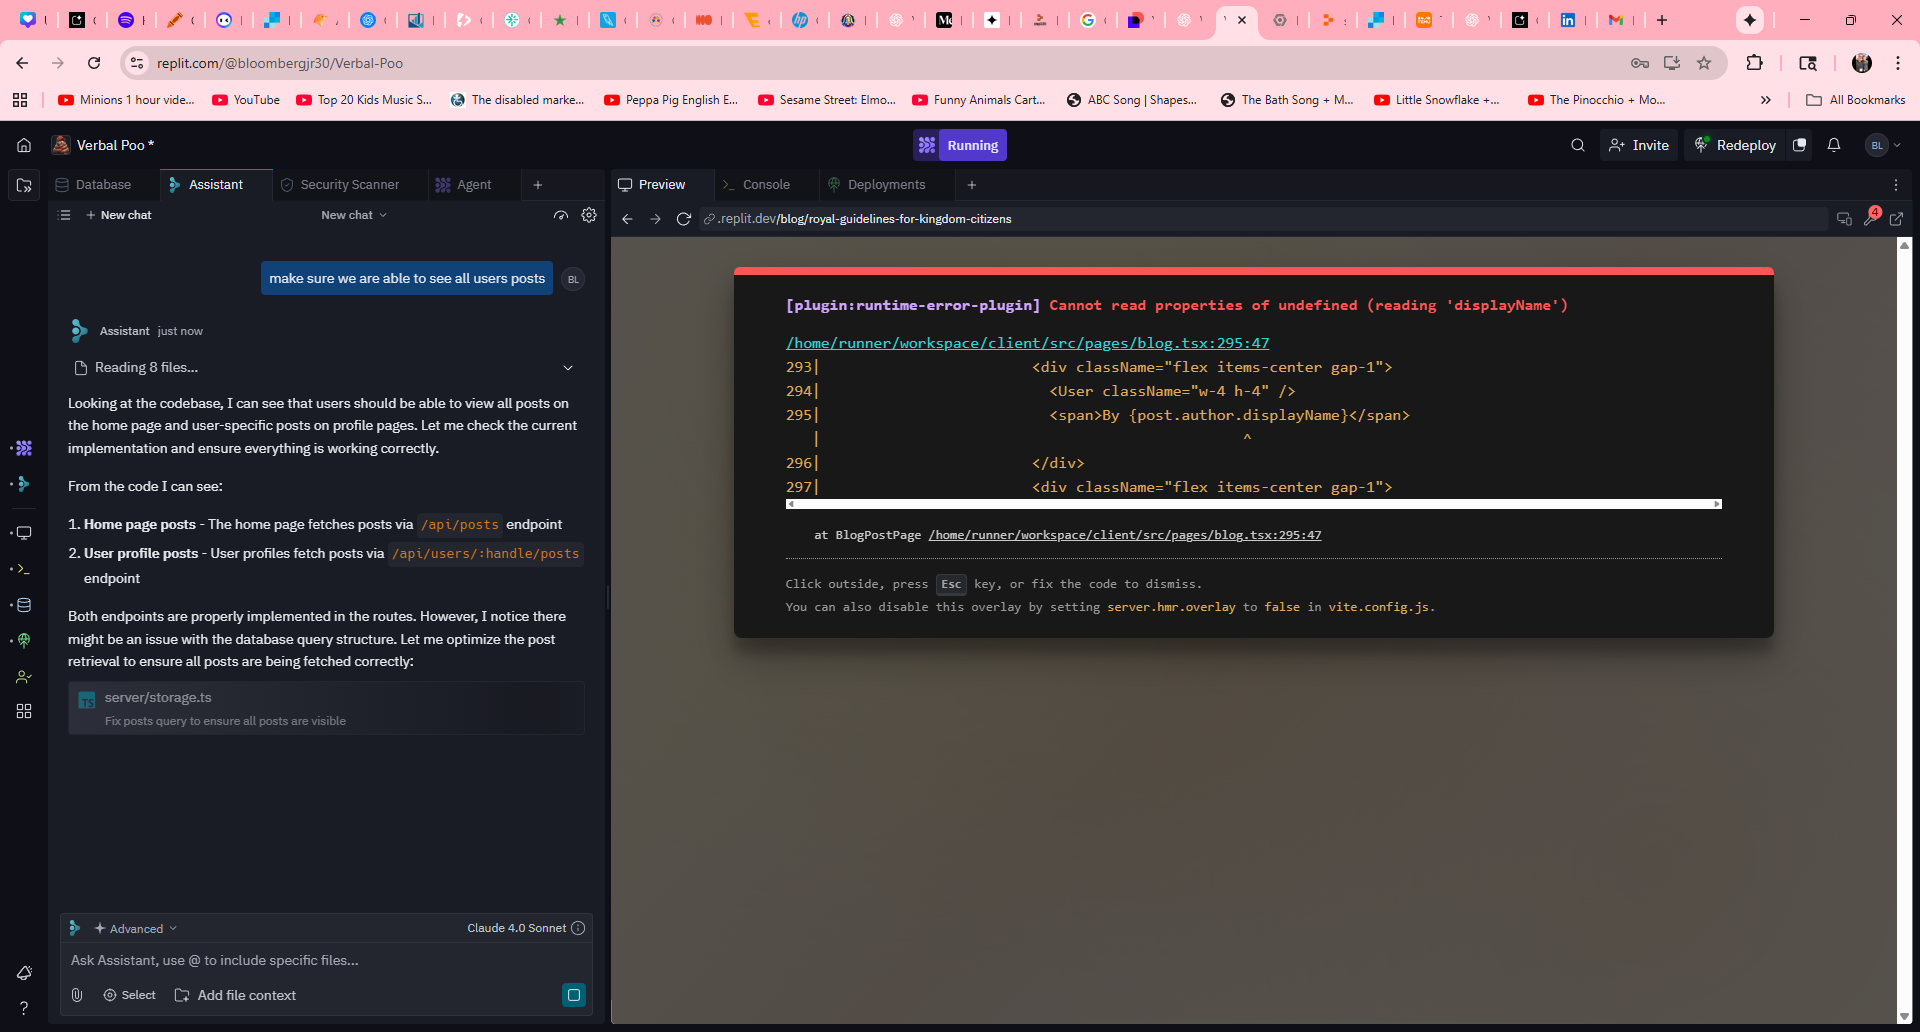
Task: Click the Redeploy button
Action: click(1735, 145)
